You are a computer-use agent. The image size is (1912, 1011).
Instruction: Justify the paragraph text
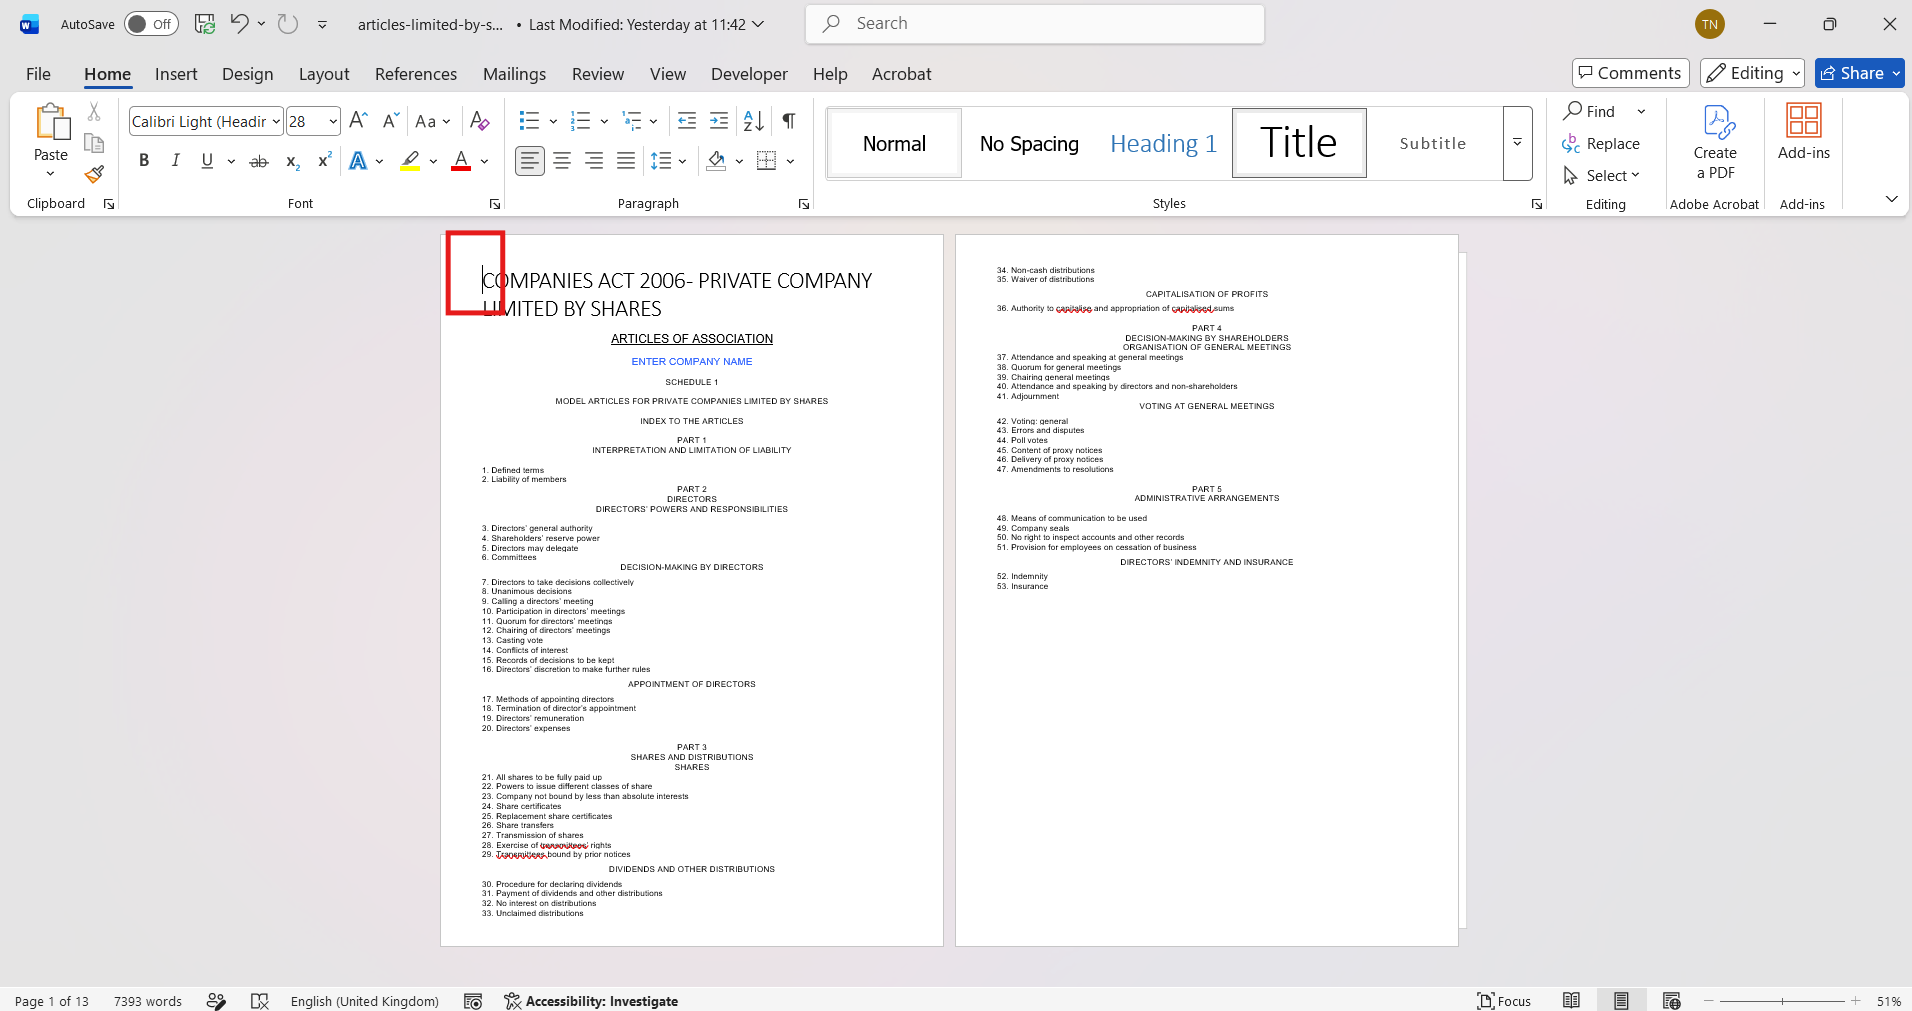pyautogui.click(x=626, y=161)
